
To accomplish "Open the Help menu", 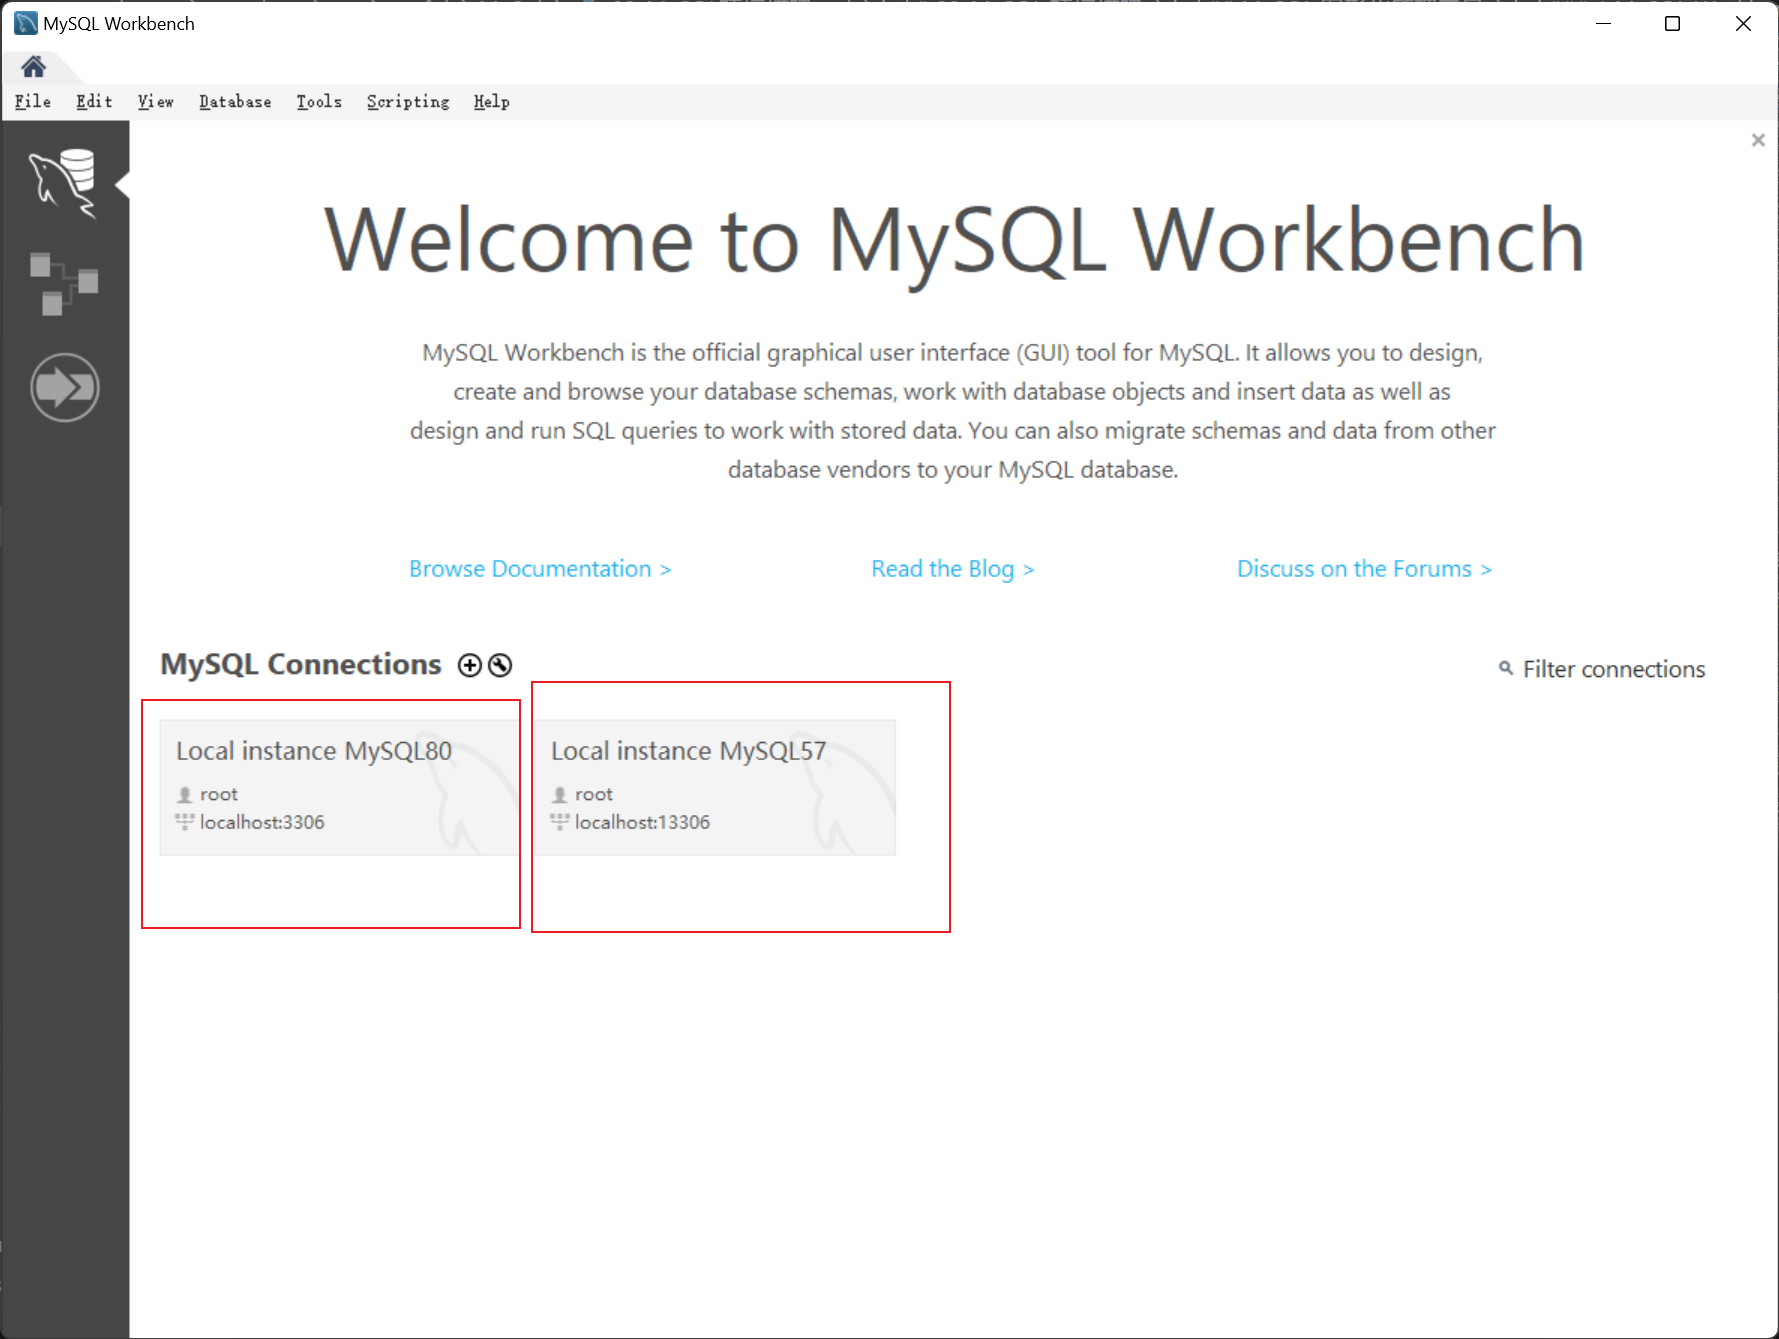I will pos(491,102).
